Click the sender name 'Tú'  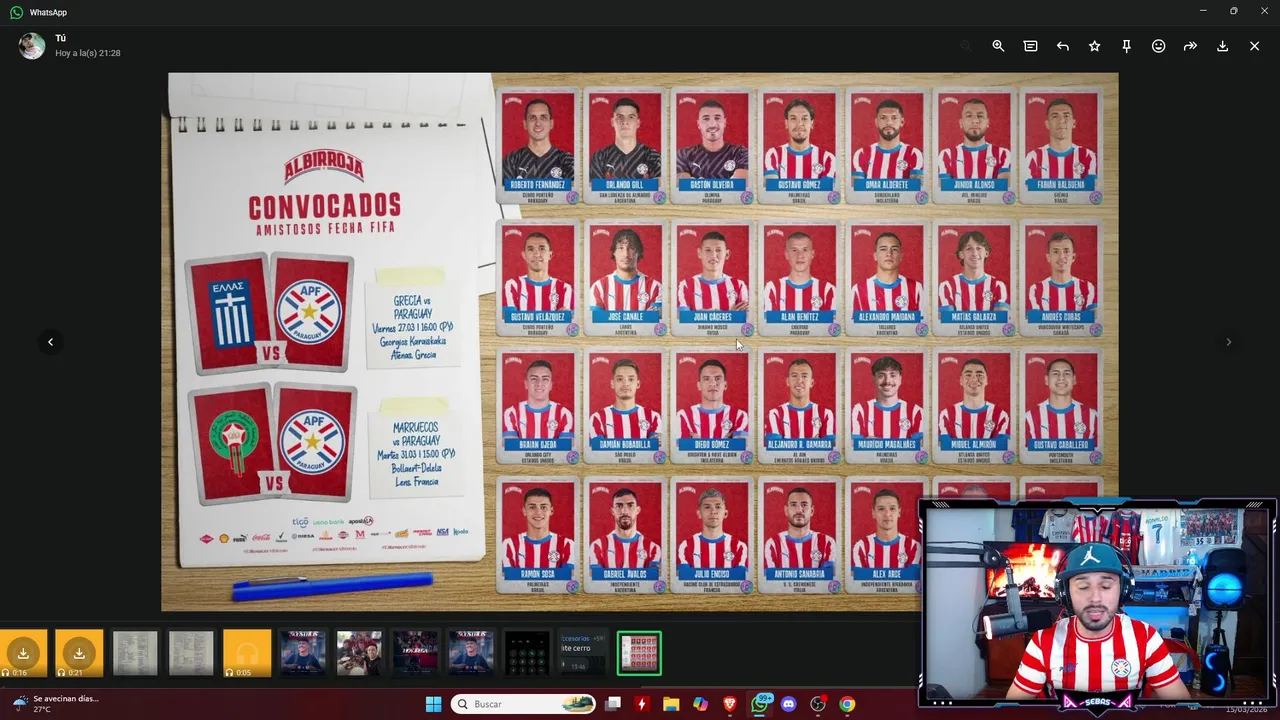61,38
